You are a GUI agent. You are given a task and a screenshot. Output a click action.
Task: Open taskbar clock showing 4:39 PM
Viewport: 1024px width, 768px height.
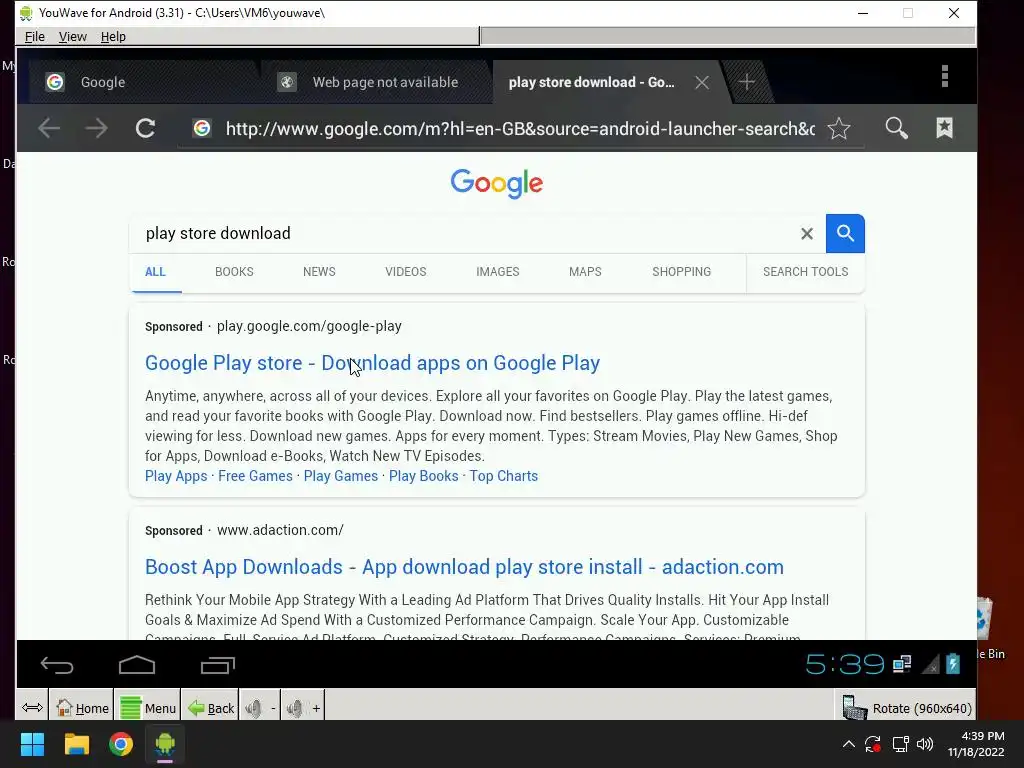[976, 744]
